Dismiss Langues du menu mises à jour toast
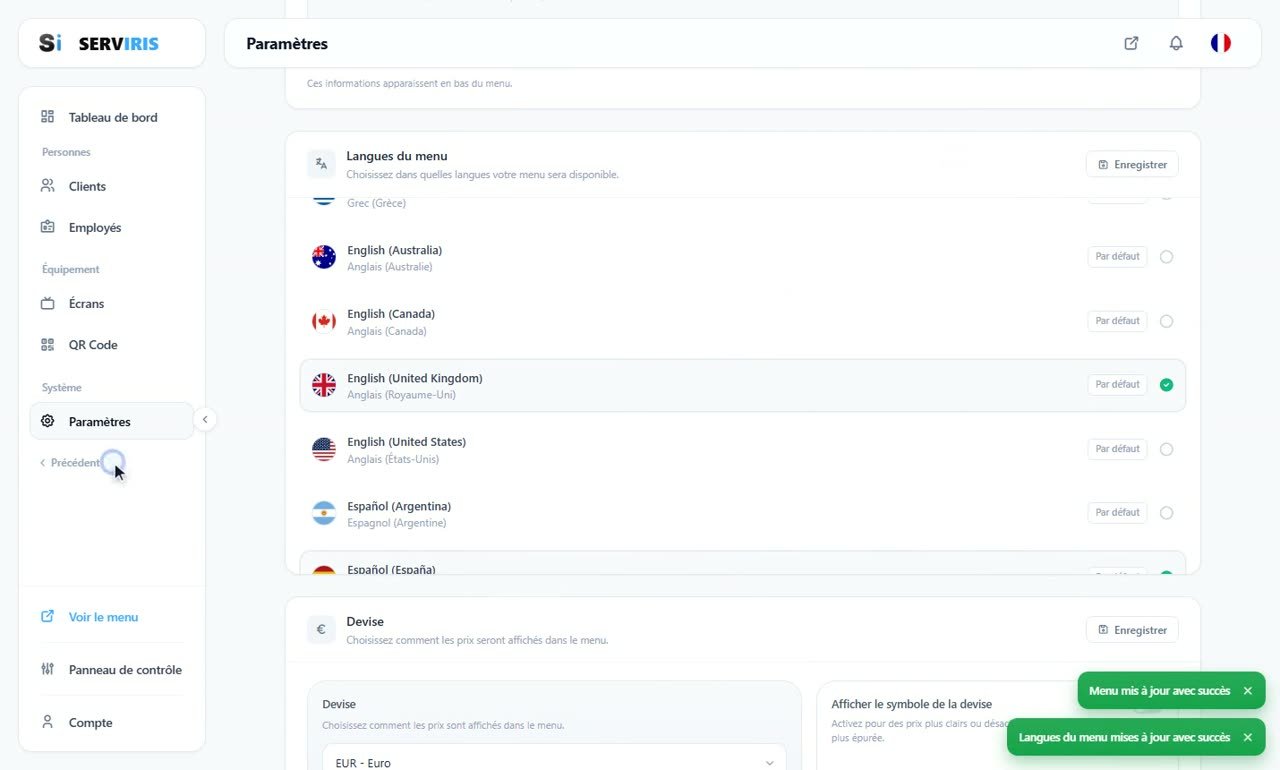The image size is (1280, 770). coord(1247,737)
